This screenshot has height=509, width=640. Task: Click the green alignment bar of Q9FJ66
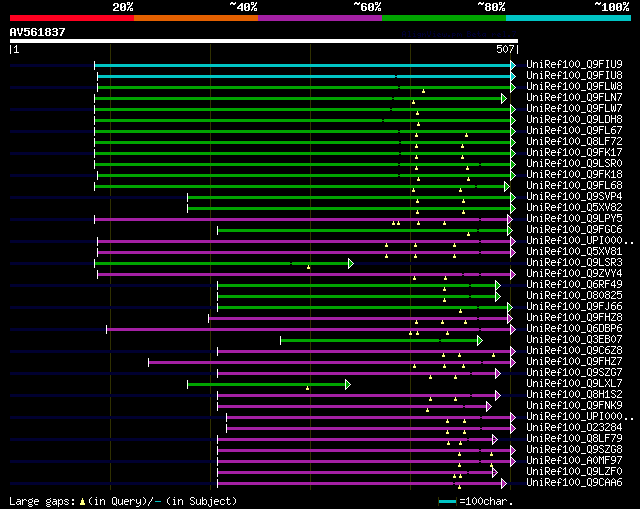point(362,307)
